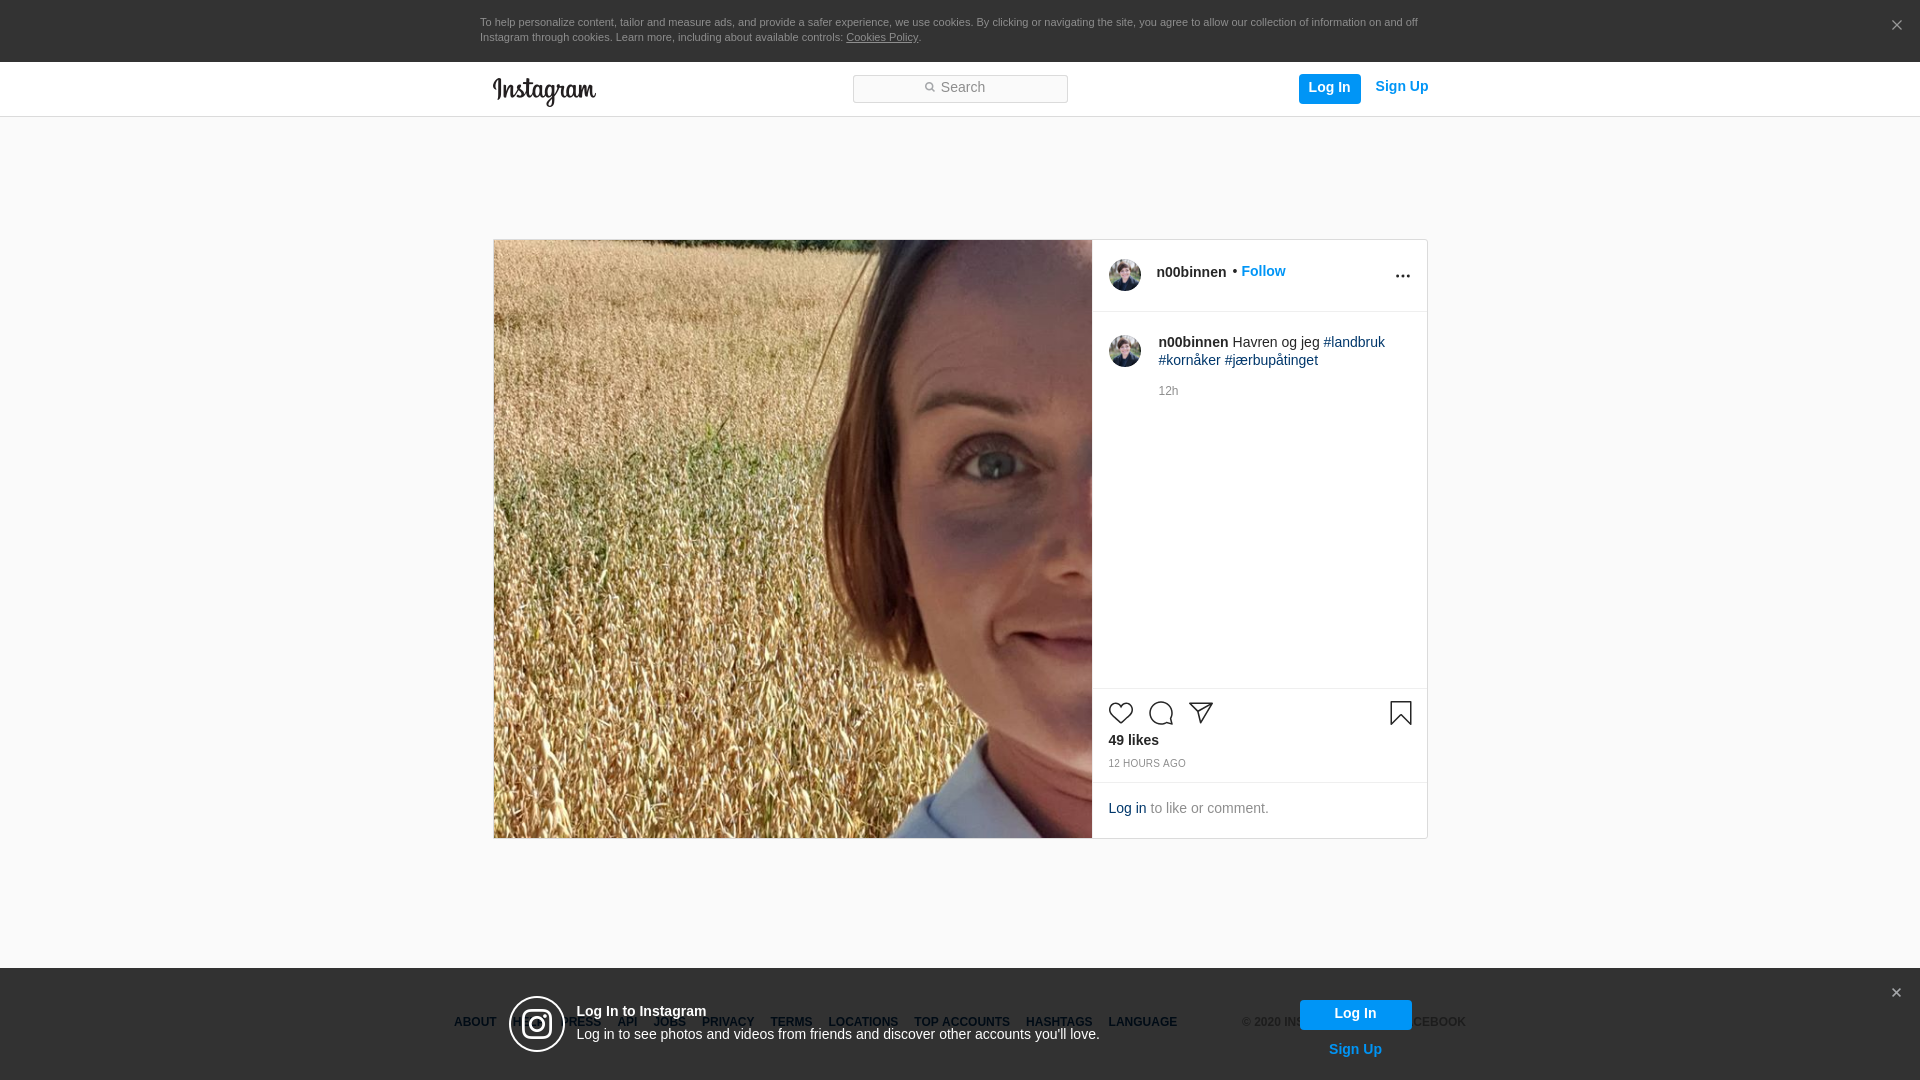Open the Sign Up link in header
This screenshot has width=1920, height=1080.
click(1401, 87)
